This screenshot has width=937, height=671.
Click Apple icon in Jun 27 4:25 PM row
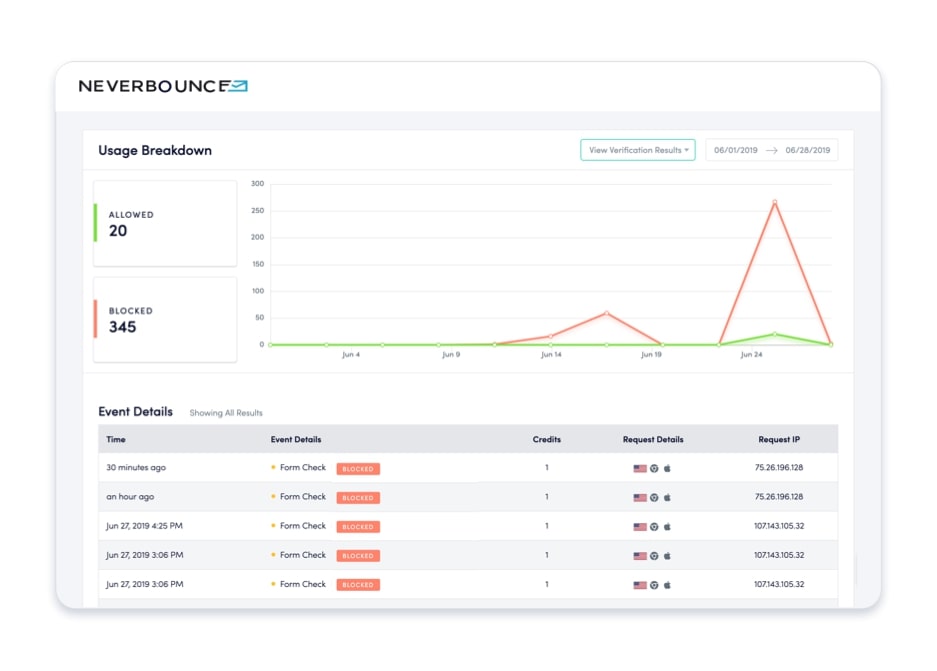pos(667,526)
